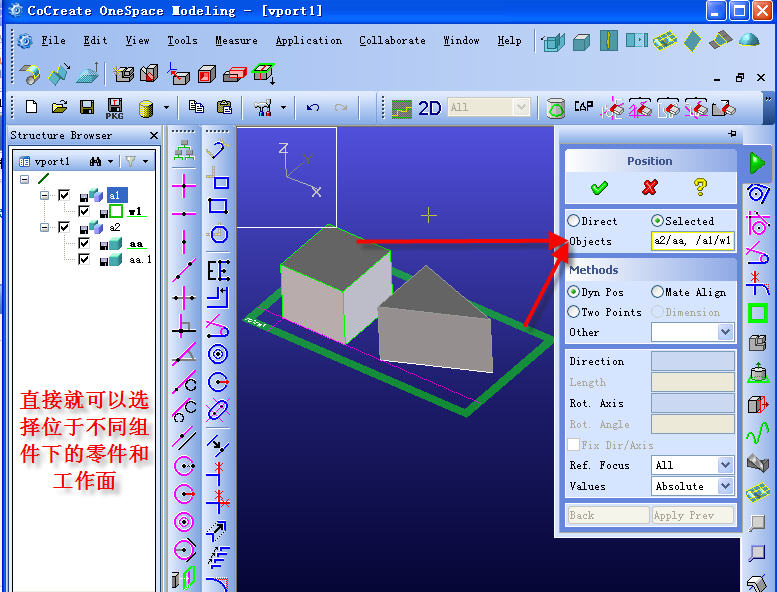Open the File menu
This screenshot has height=592, width=777.
(x=53, y=41)
